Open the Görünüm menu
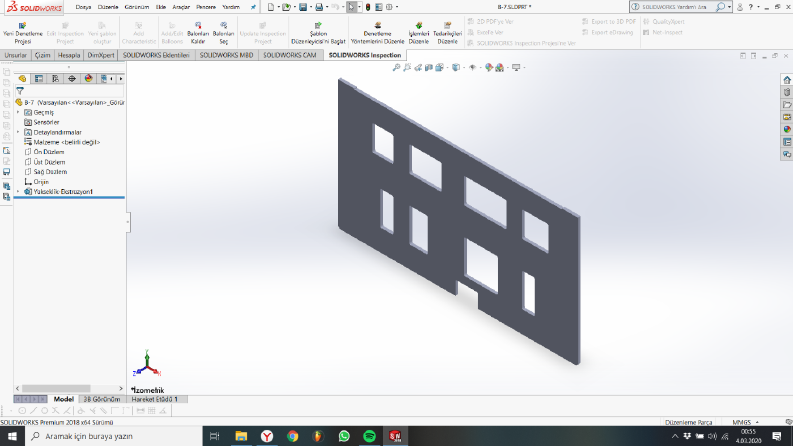The width and height of the screenshot is (793, 446). [137, 7]
